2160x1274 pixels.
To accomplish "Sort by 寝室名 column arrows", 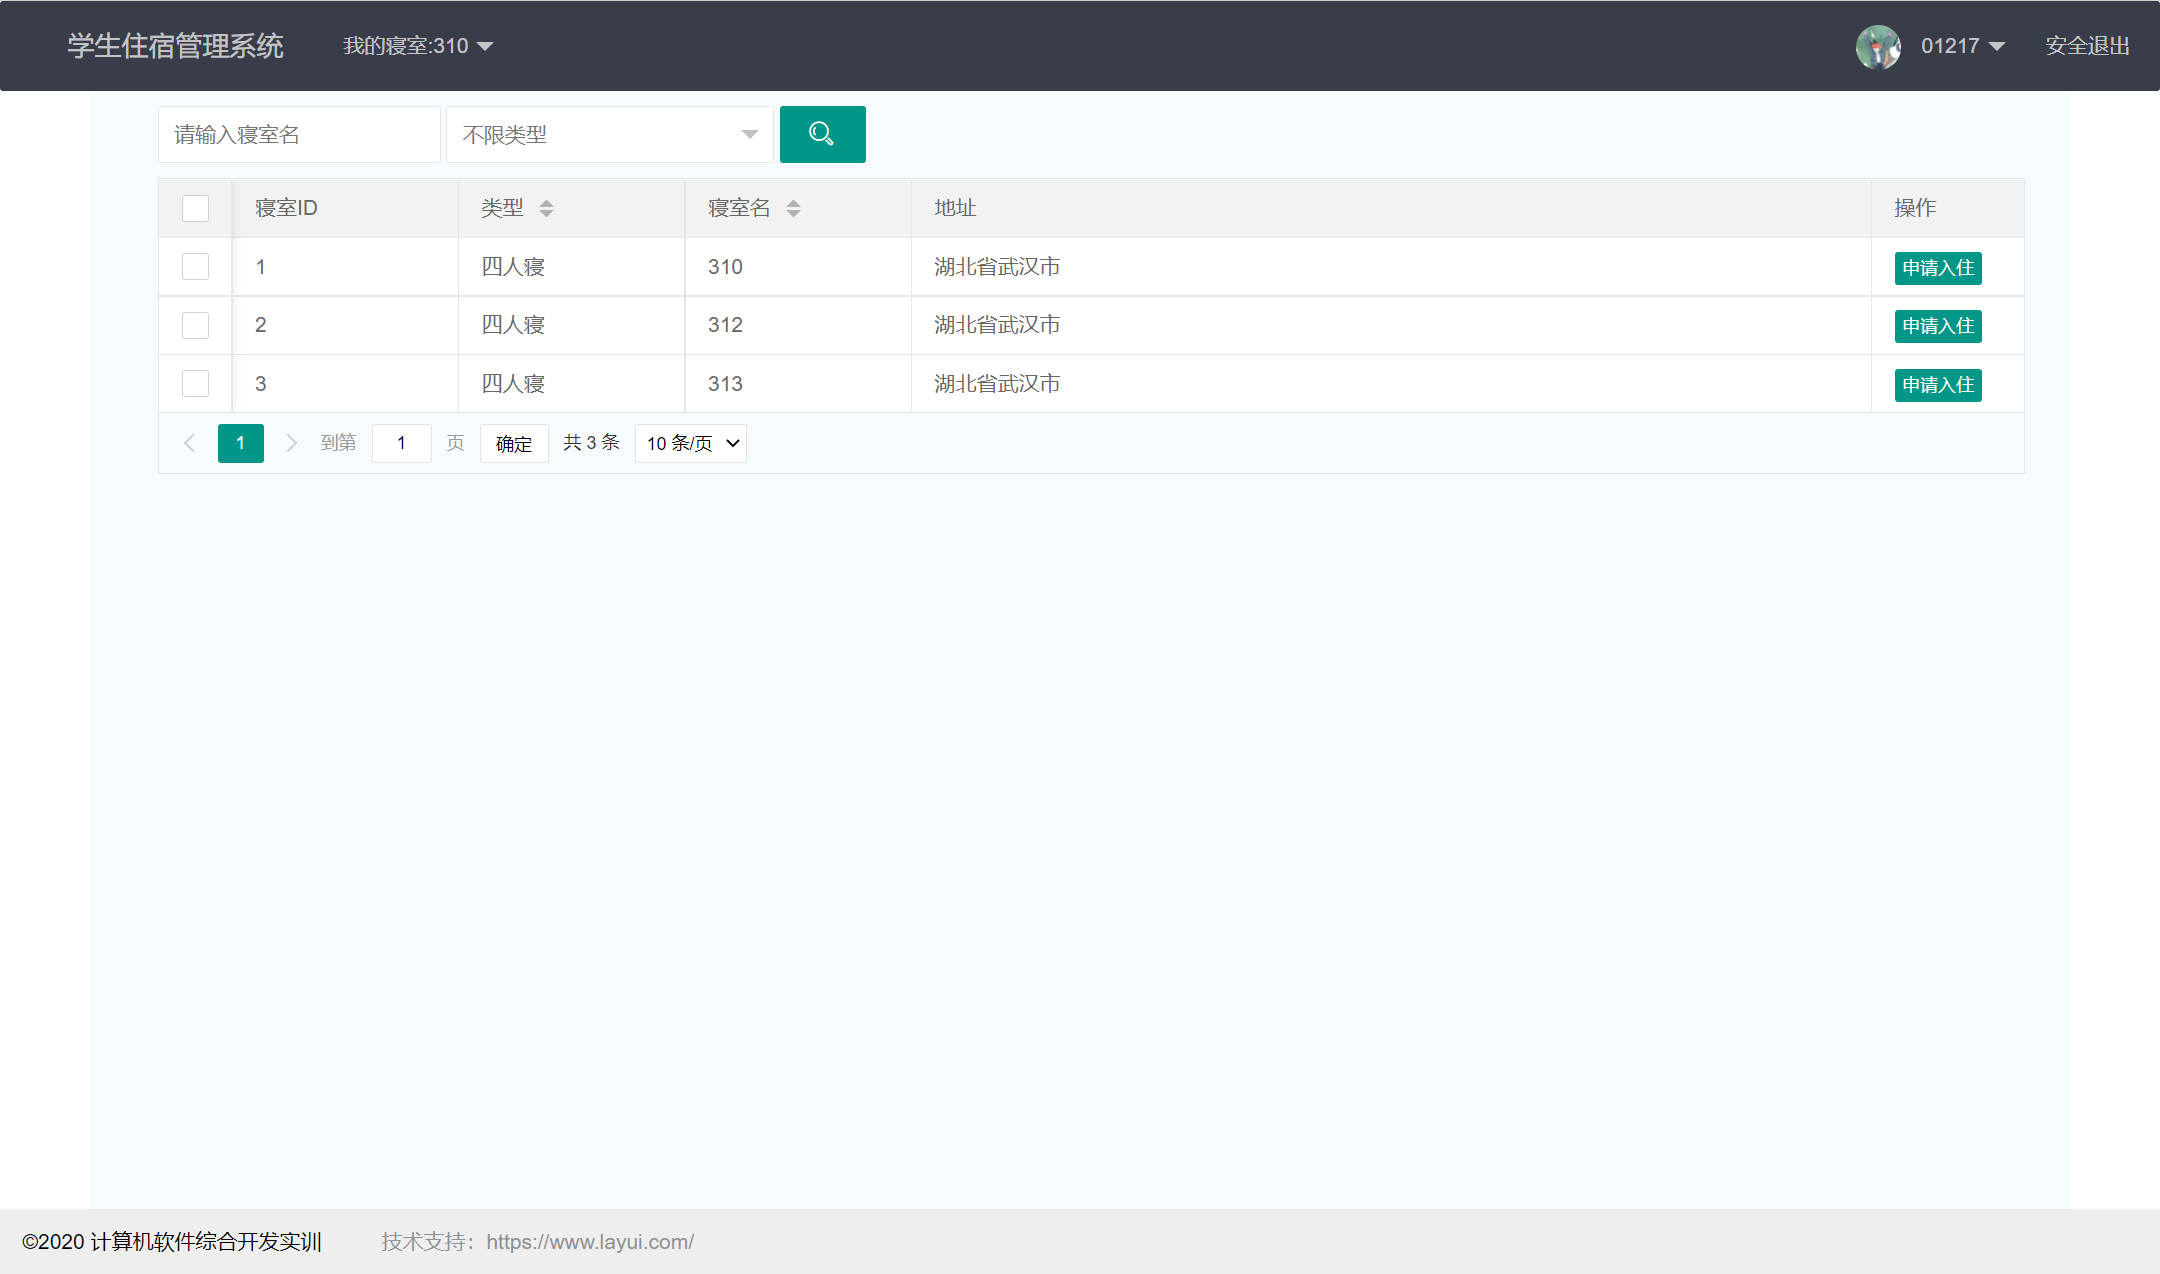I will (793, 208).
